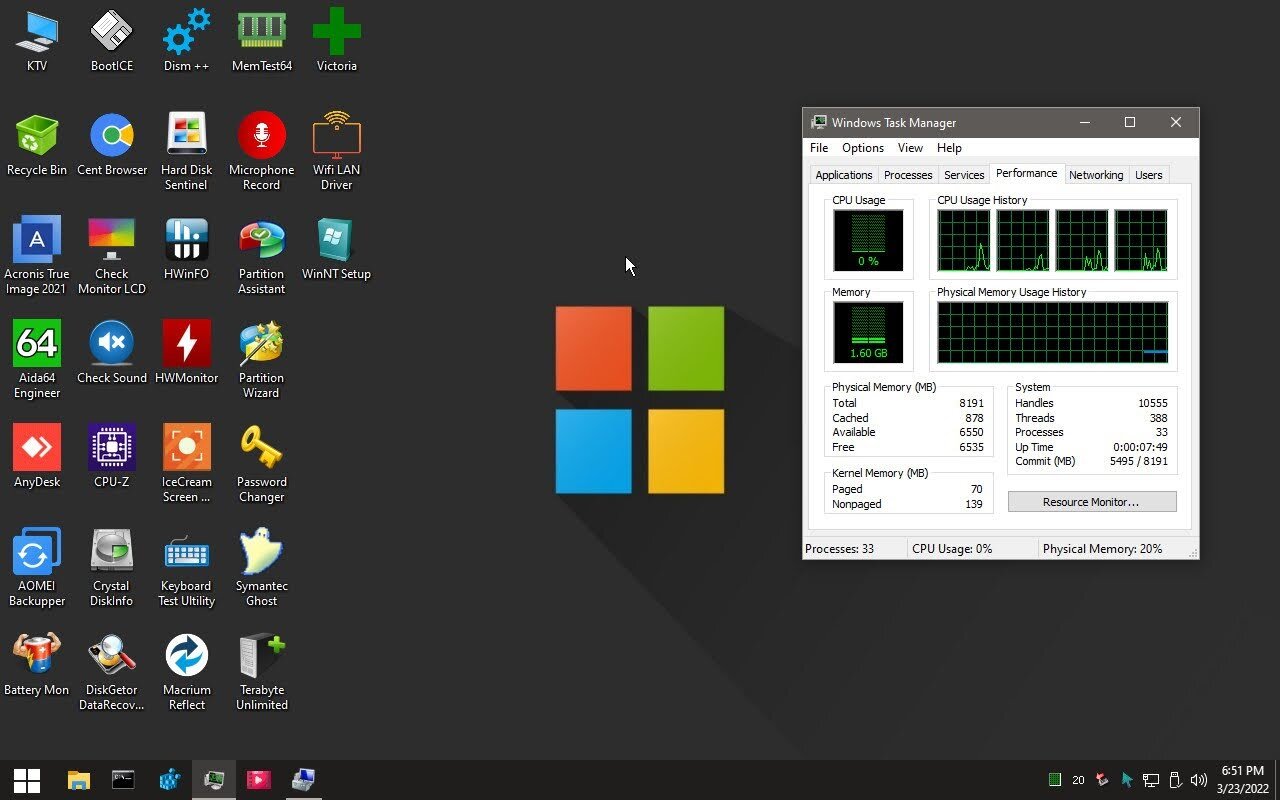Open the Recycle Bin
The height and width of the screenshot is (800, 1280).
[37, 145]
